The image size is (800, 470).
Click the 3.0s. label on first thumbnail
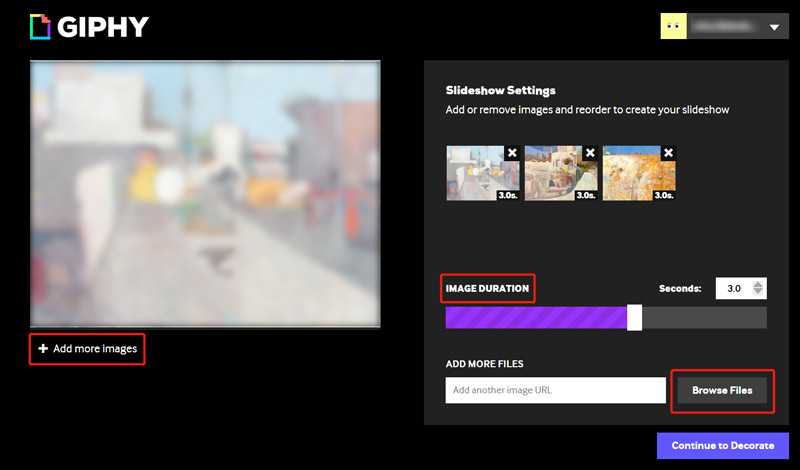click(x=508, y=195)
